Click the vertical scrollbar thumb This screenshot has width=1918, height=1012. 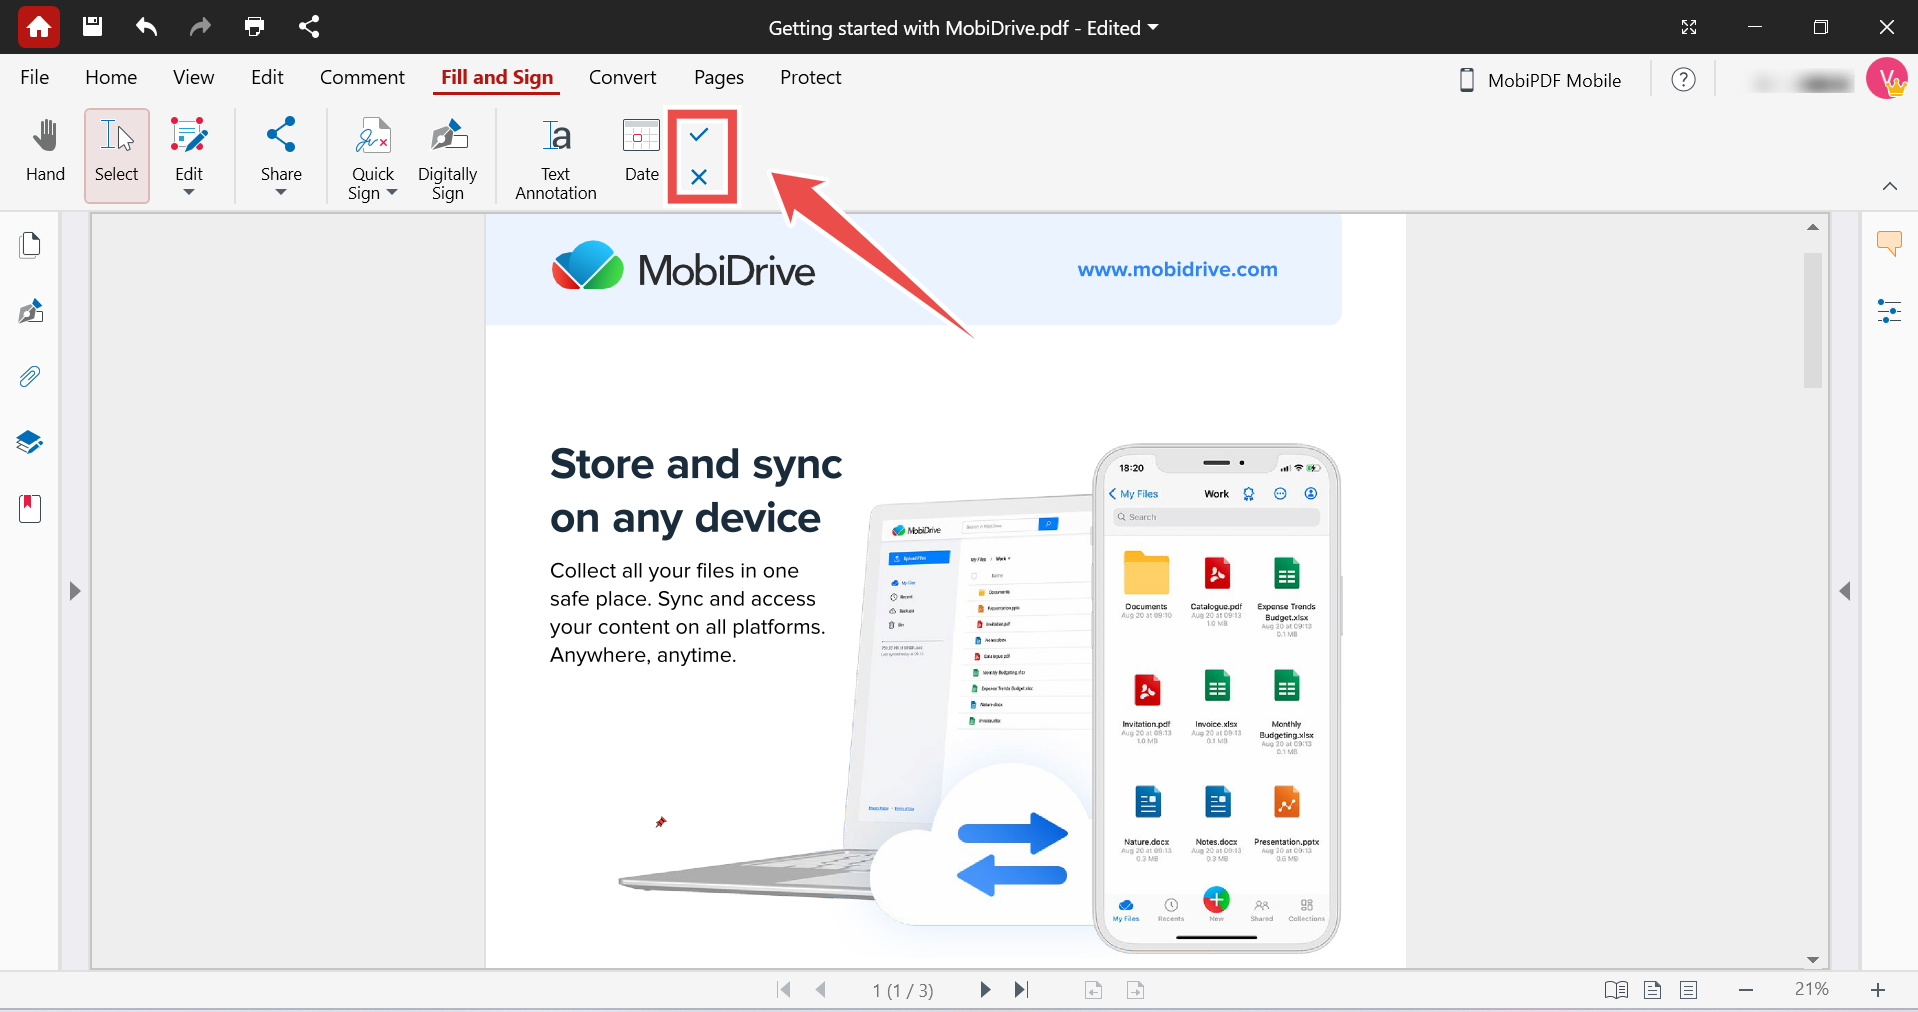(1813, 320)
